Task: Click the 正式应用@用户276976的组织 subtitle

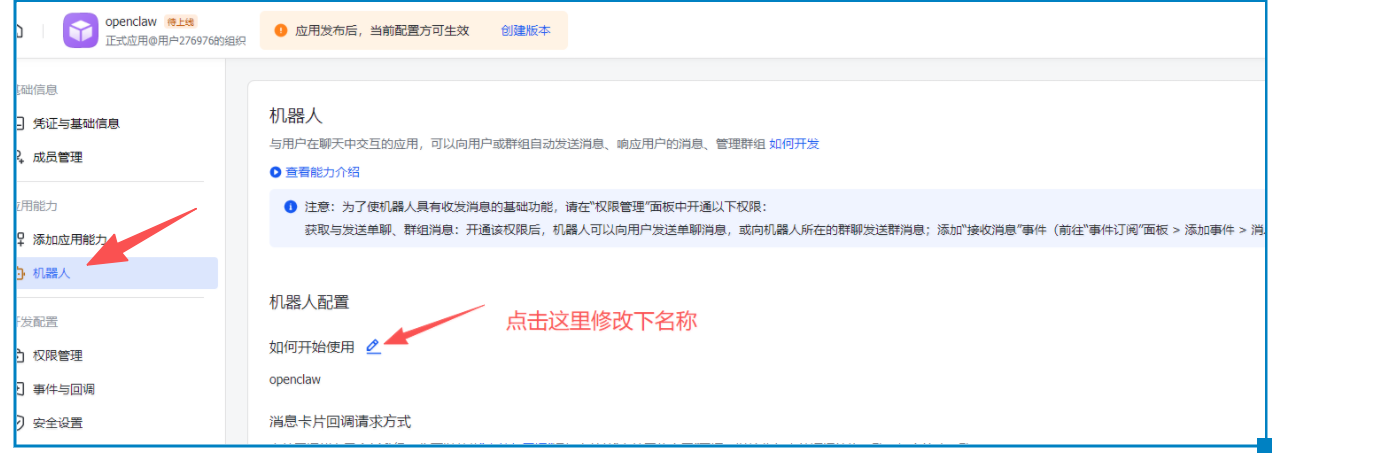Action: pos(176,41)
